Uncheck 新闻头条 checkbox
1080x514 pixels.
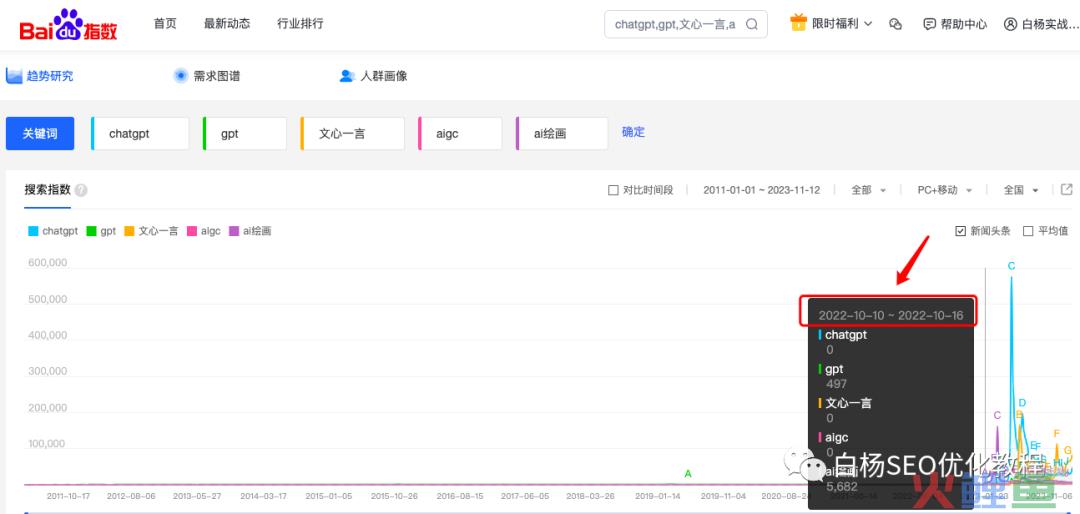960,231
